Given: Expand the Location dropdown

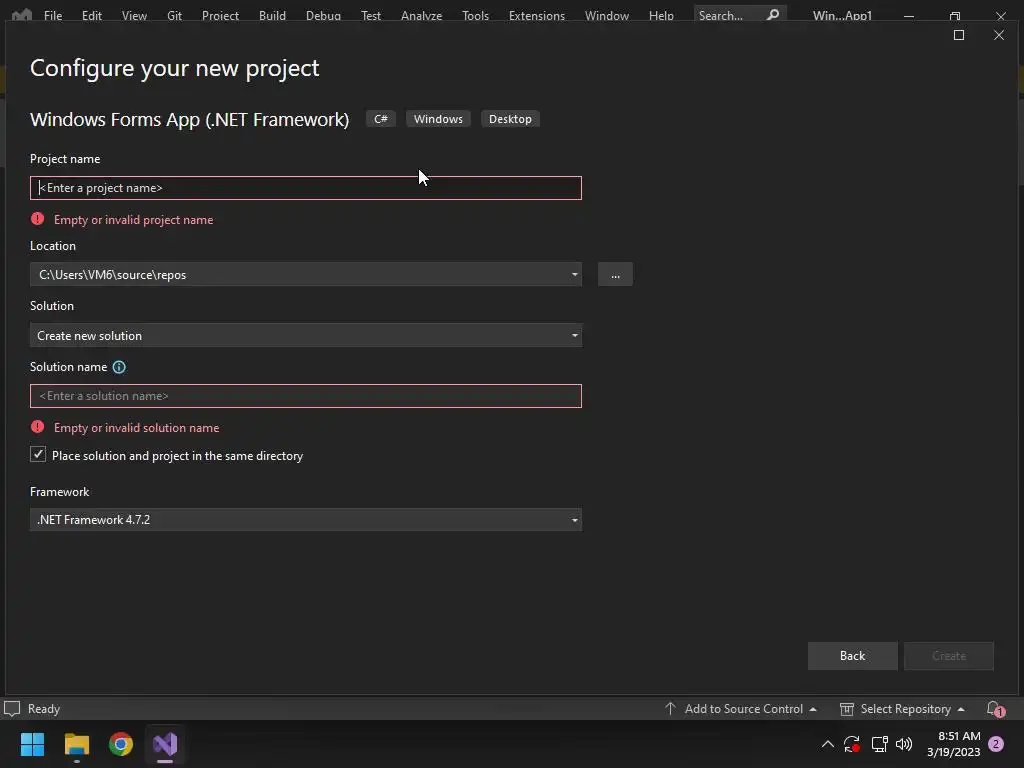Looking at the screenshot, I should point(575,274).
